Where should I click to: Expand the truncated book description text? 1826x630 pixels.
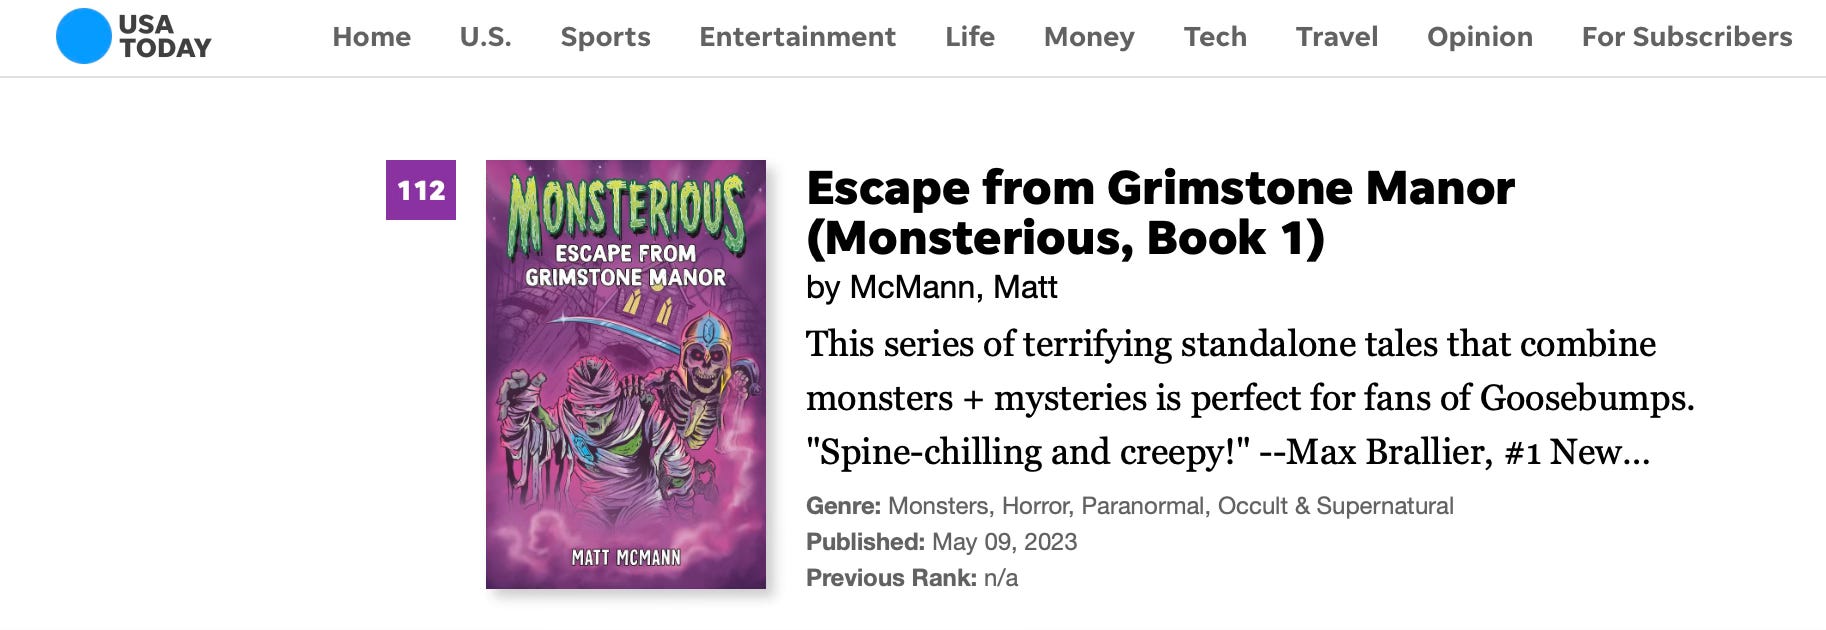click(1250, 398)
